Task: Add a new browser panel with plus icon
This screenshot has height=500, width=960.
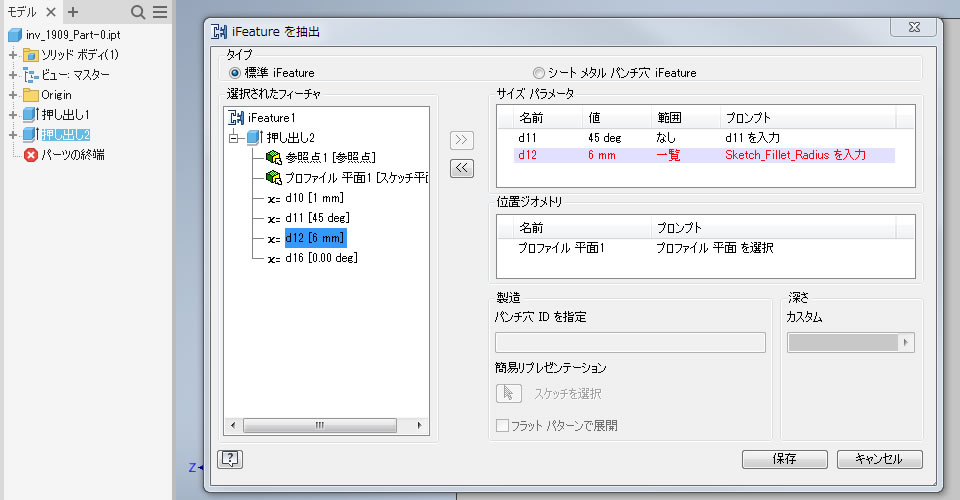Action: [73, 12]
